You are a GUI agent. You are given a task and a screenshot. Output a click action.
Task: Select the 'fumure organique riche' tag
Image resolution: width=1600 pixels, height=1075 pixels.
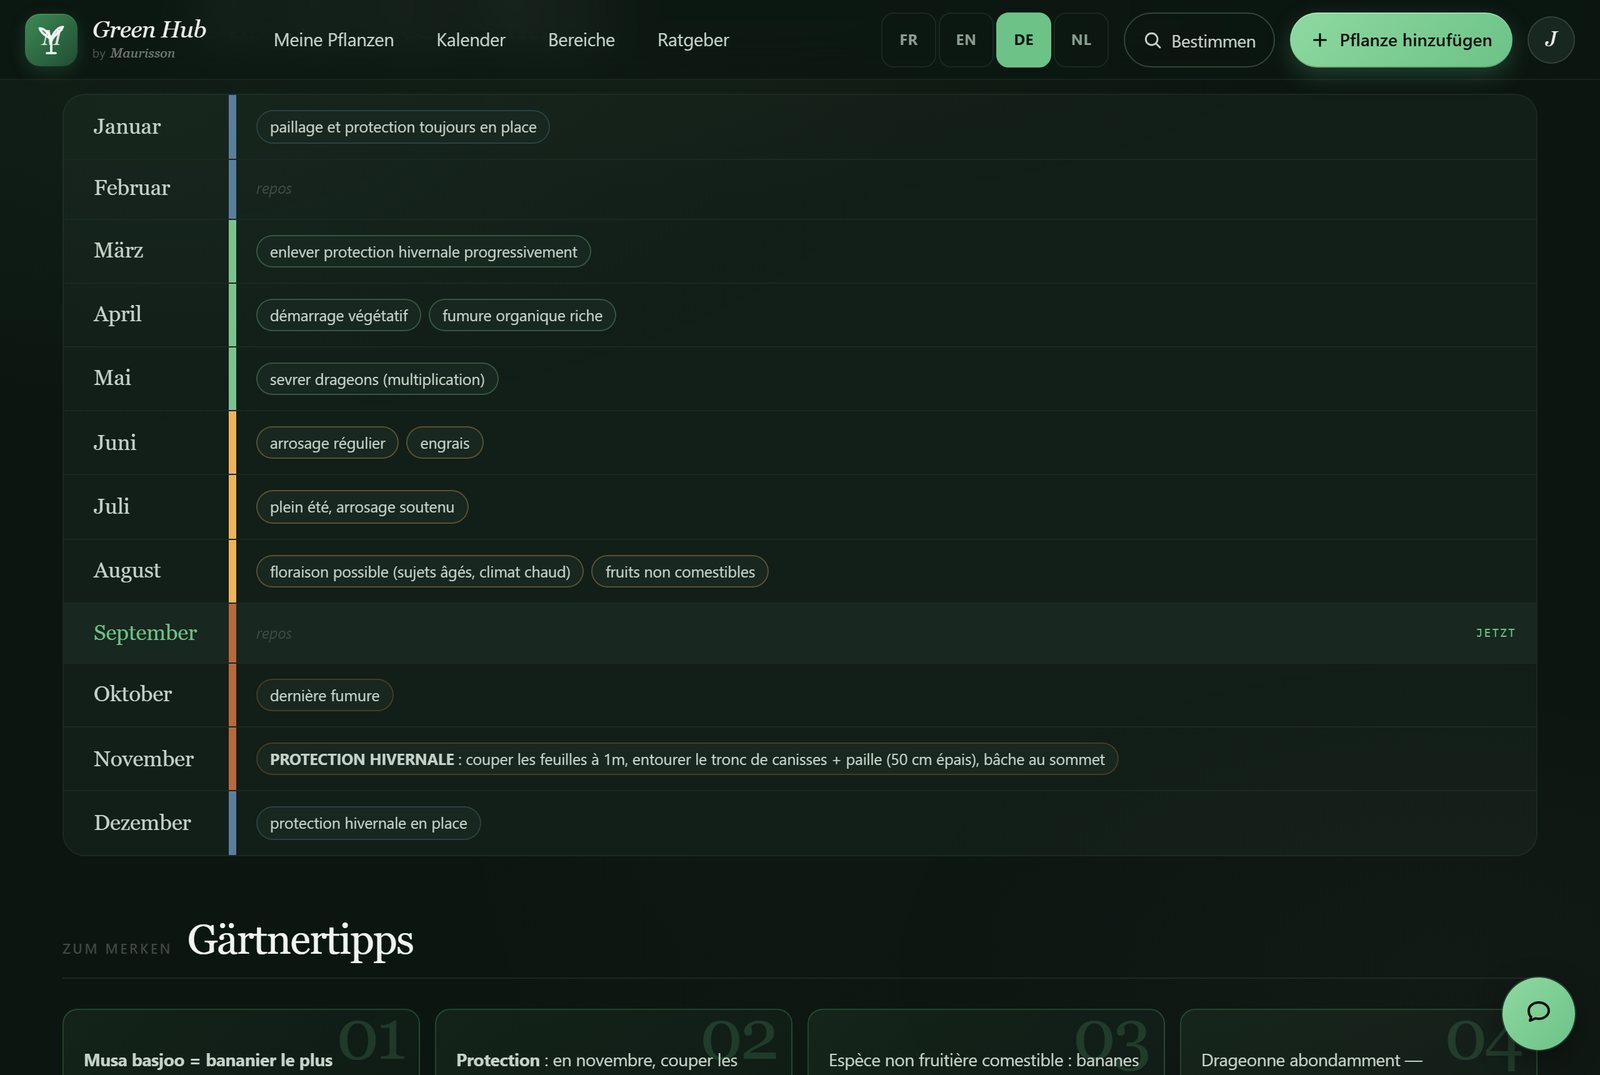(522, 316)
